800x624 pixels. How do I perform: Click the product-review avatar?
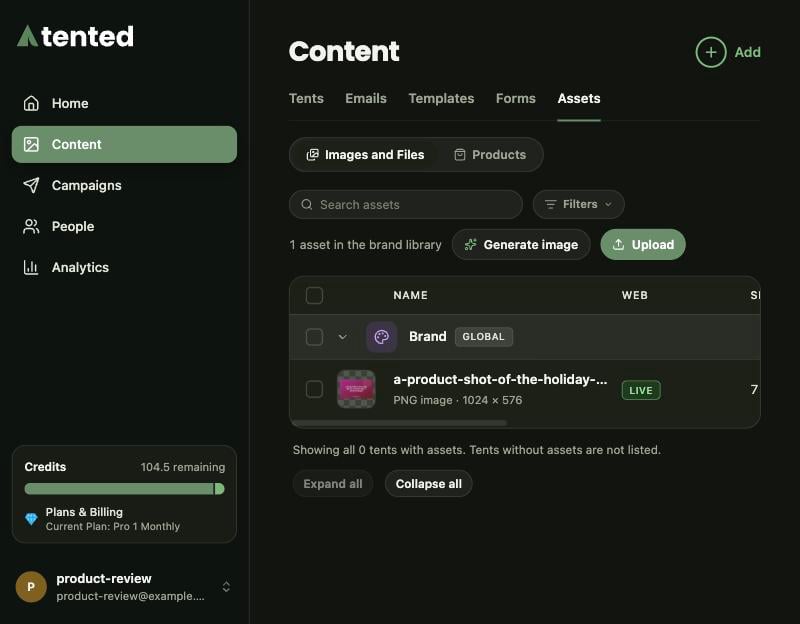click(31, 587)
